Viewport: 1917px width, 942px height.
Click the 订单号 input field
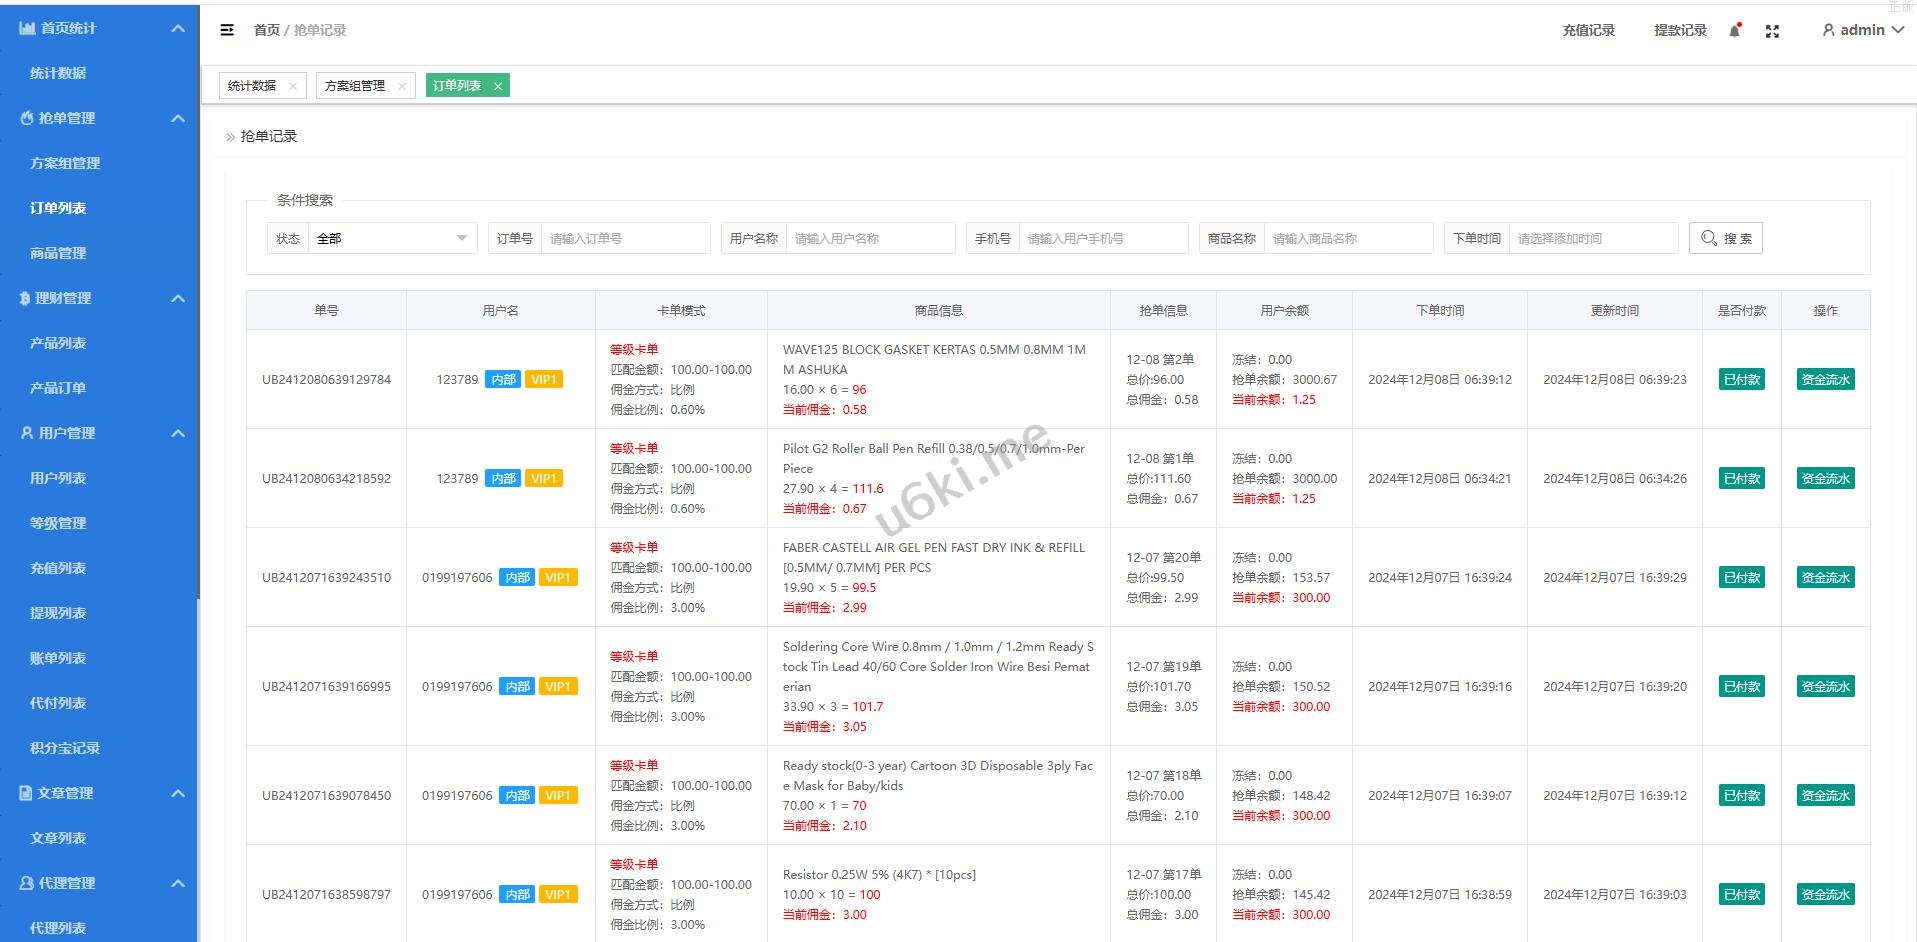[x=624, y=238]
